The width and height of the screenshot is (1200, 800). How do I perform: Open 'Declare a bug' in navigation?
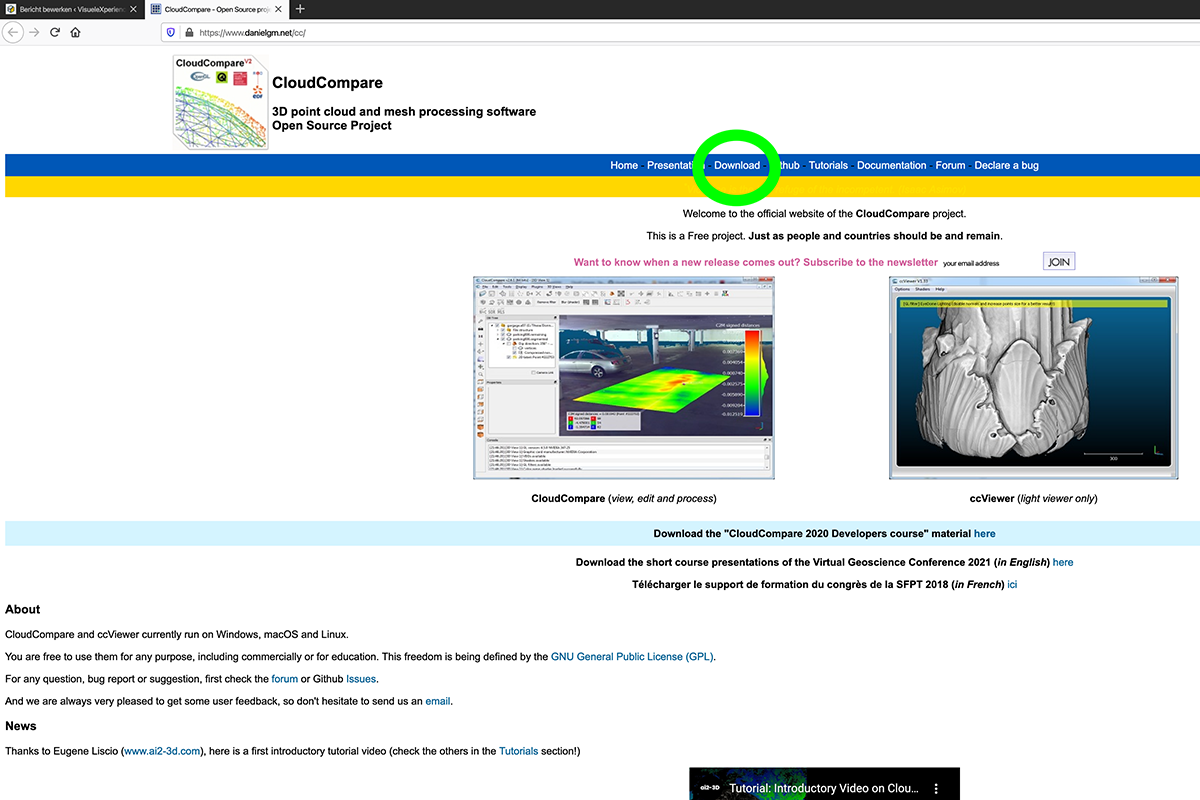(1007, 165)
